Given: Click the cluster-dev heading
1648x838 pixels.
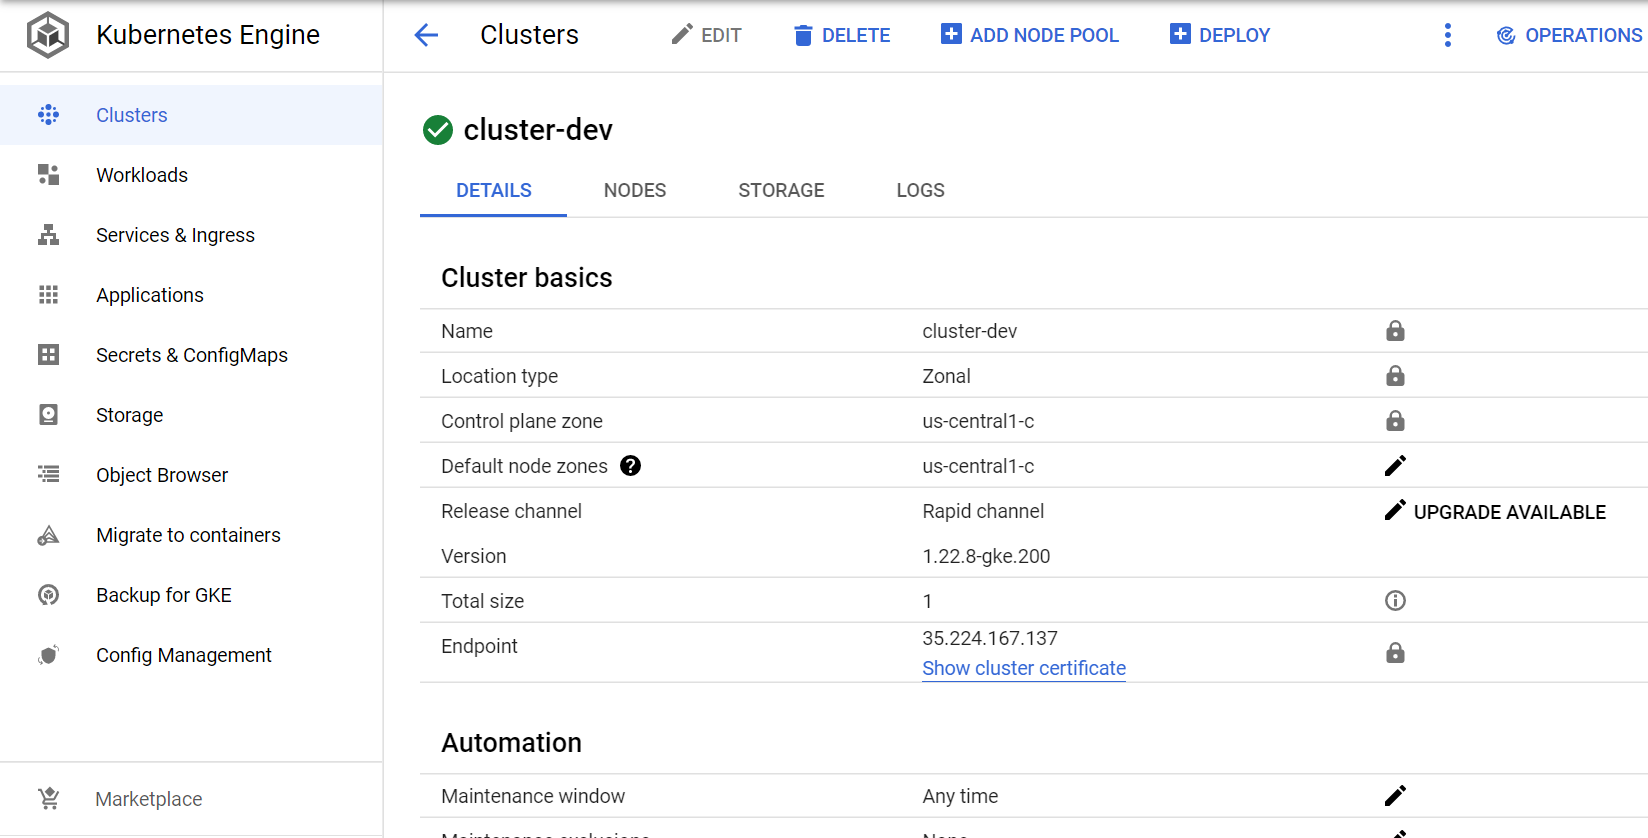Looking at the screenshot, I should pyautogui.click(x=538, y=130).
